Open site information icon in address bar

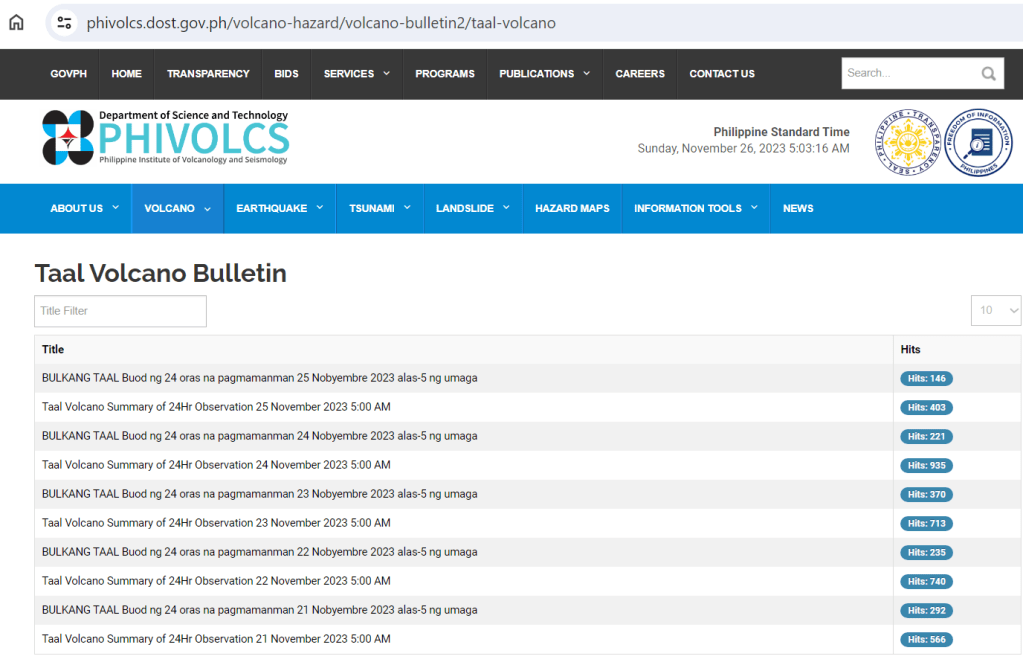pyautogui.click(x=65, y=22)
